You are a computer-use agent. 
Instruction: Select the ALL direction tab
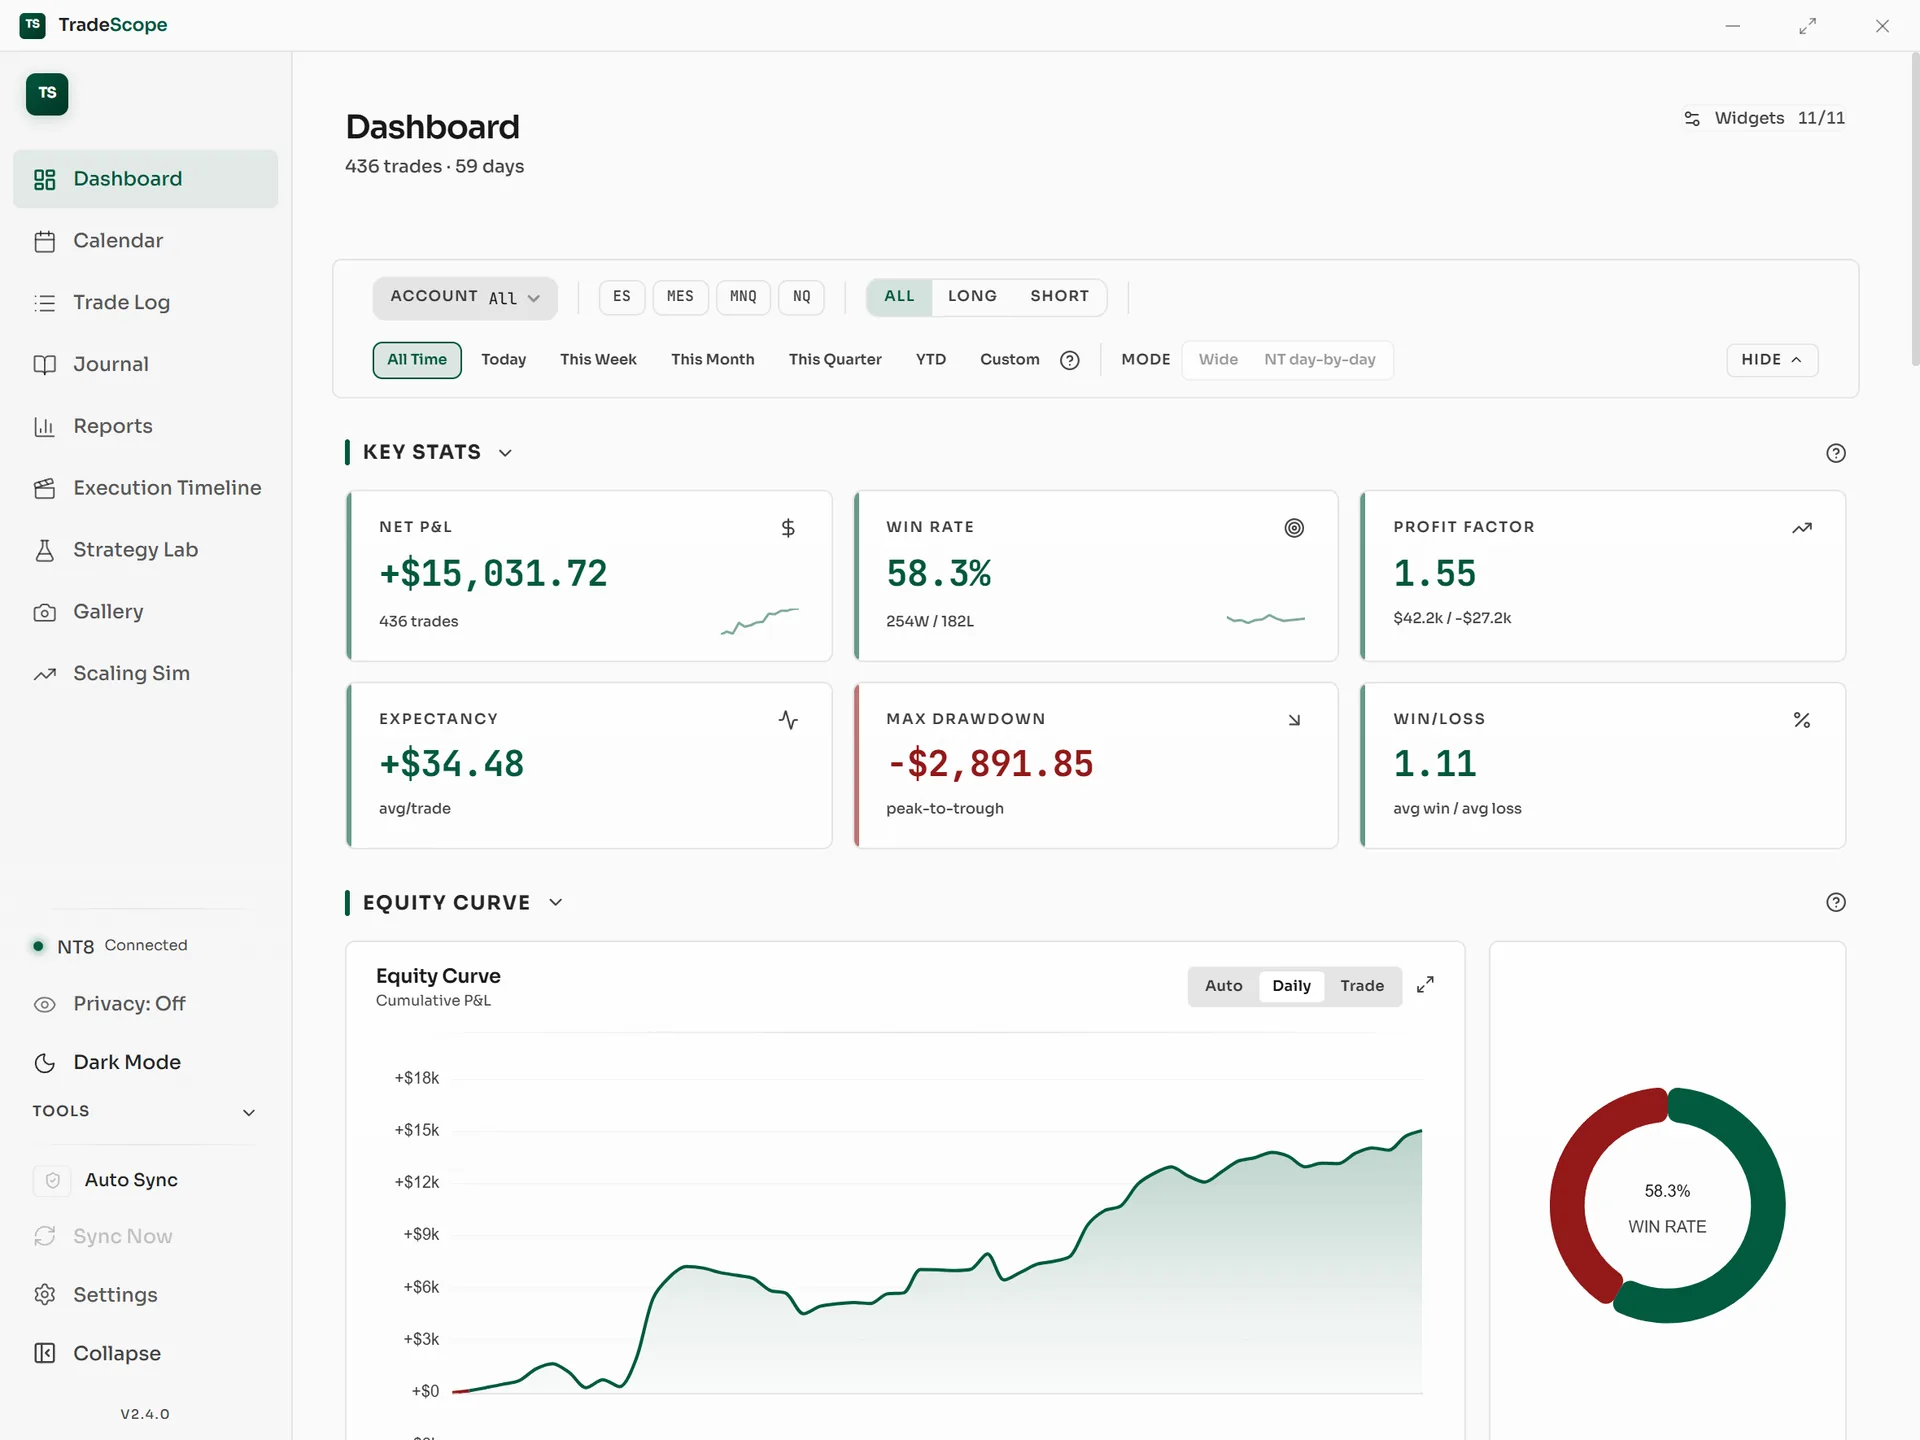(899, 297)
